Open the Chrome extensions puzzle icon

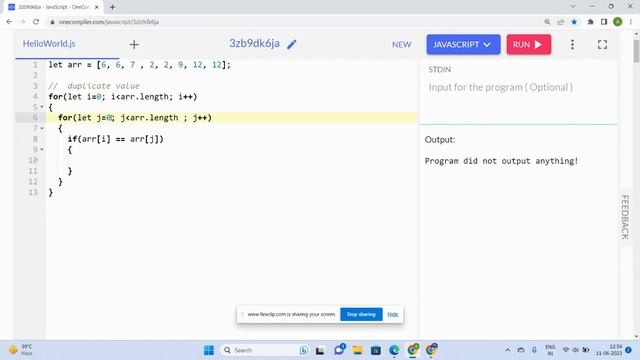point(590,22)
